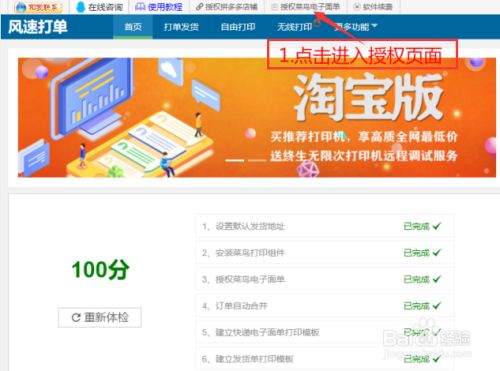Switch to the 自由打印 tab

point(238,27)
